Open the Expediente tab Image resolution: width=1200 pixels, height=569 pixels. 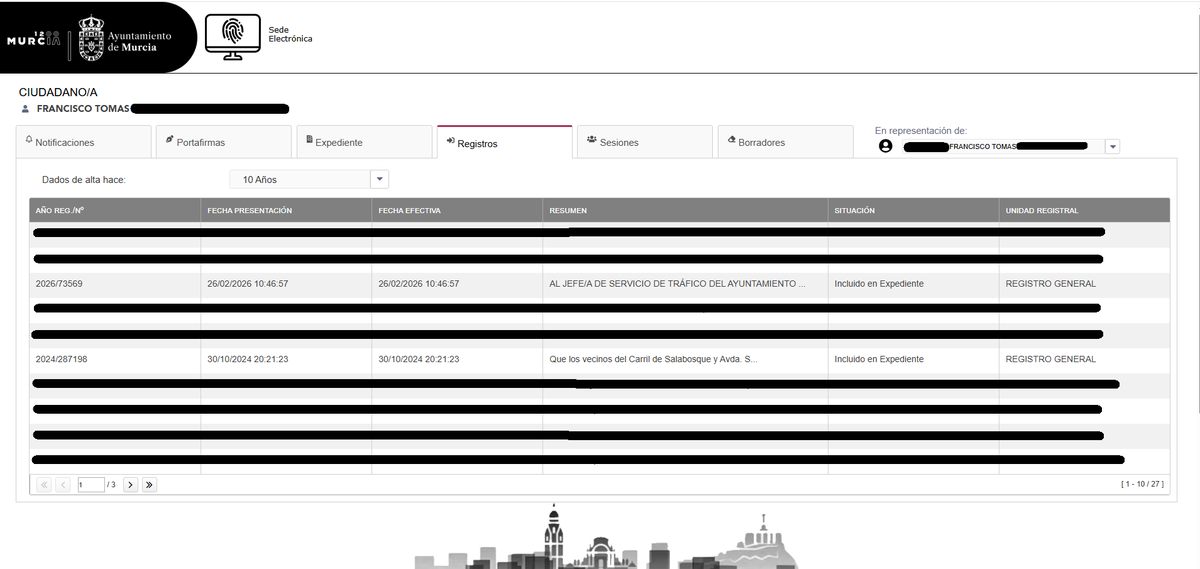363,142
